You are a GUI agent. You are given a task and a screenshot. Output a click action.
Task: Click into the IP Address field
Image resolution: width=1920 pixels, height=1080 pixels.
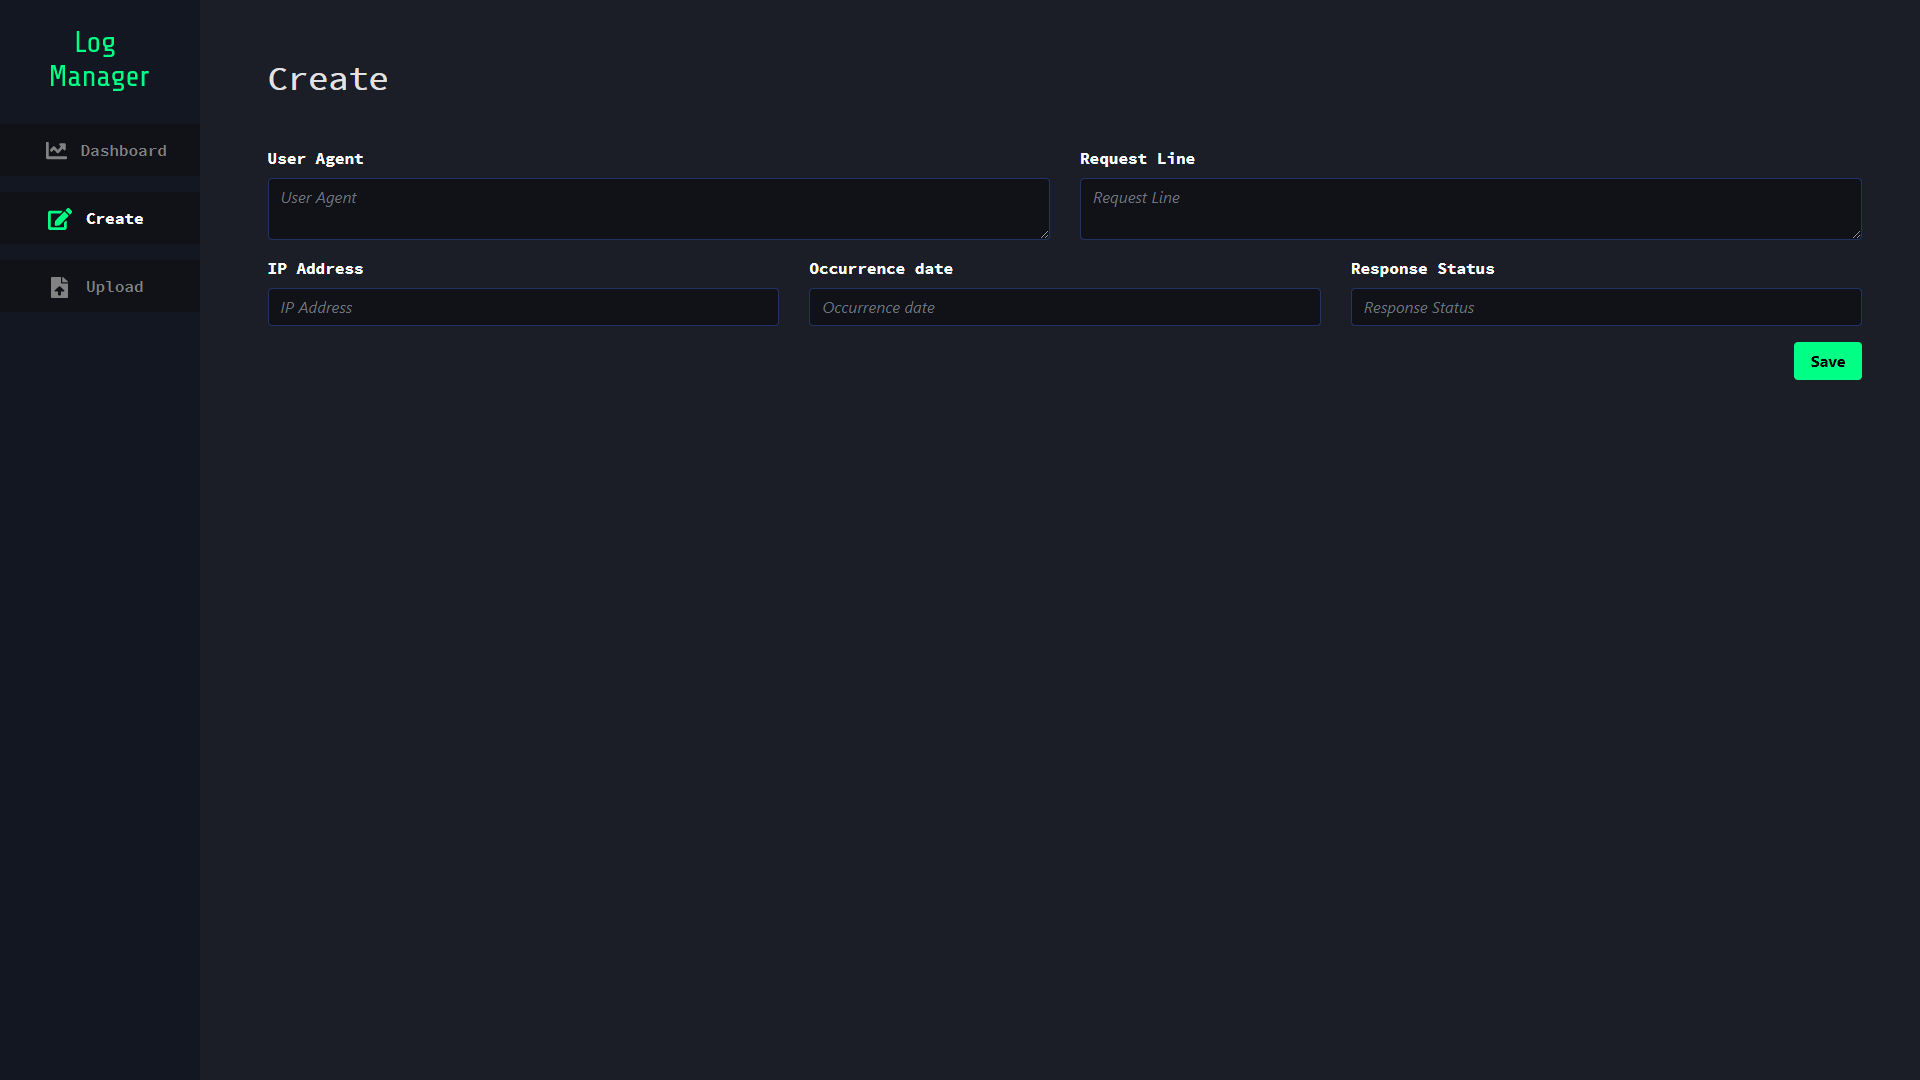tap(523, 307)
